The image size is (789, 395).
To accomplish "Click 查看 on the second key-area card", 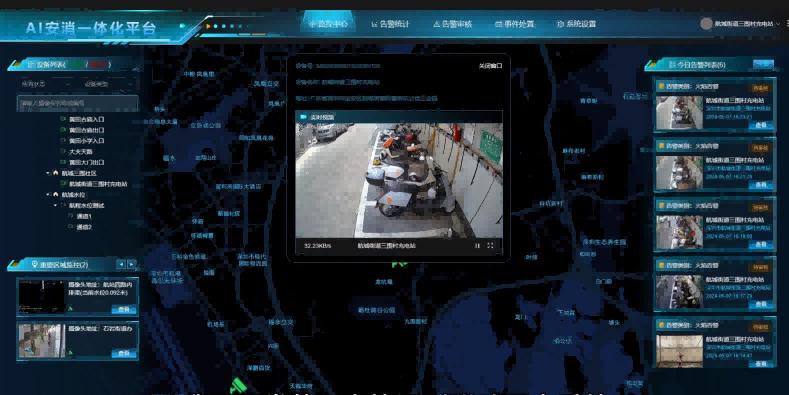I will [123, 353].
